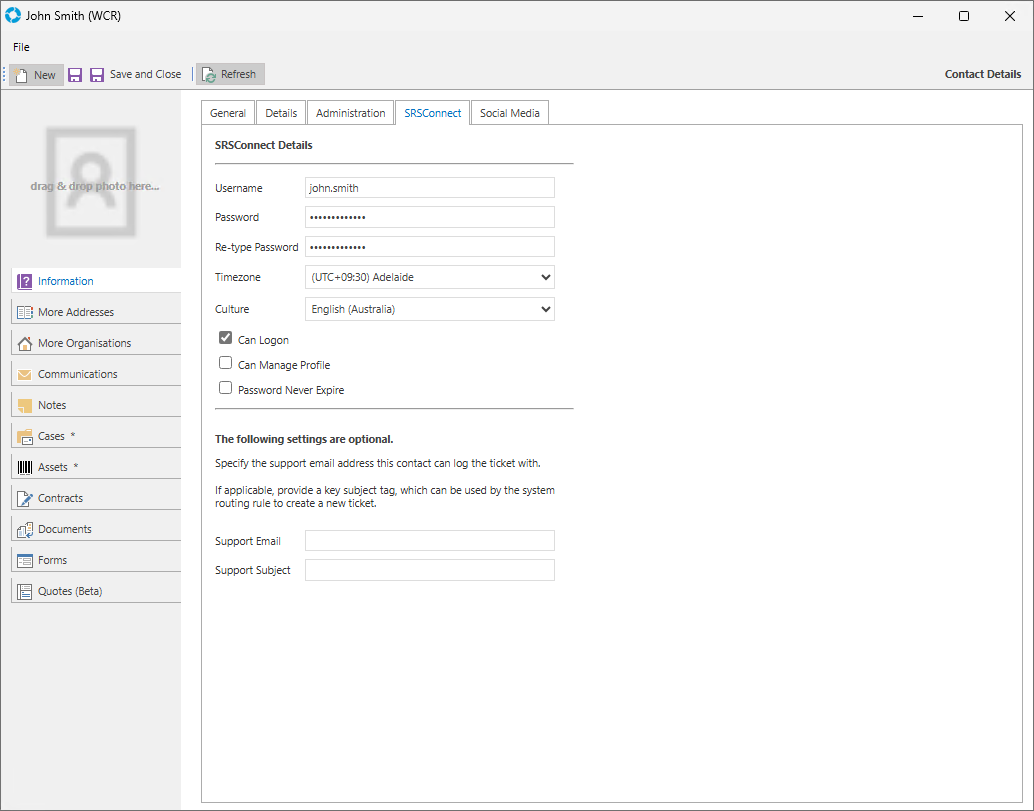
Task: Open the Timezone dropdown
Action: (545, 277)
